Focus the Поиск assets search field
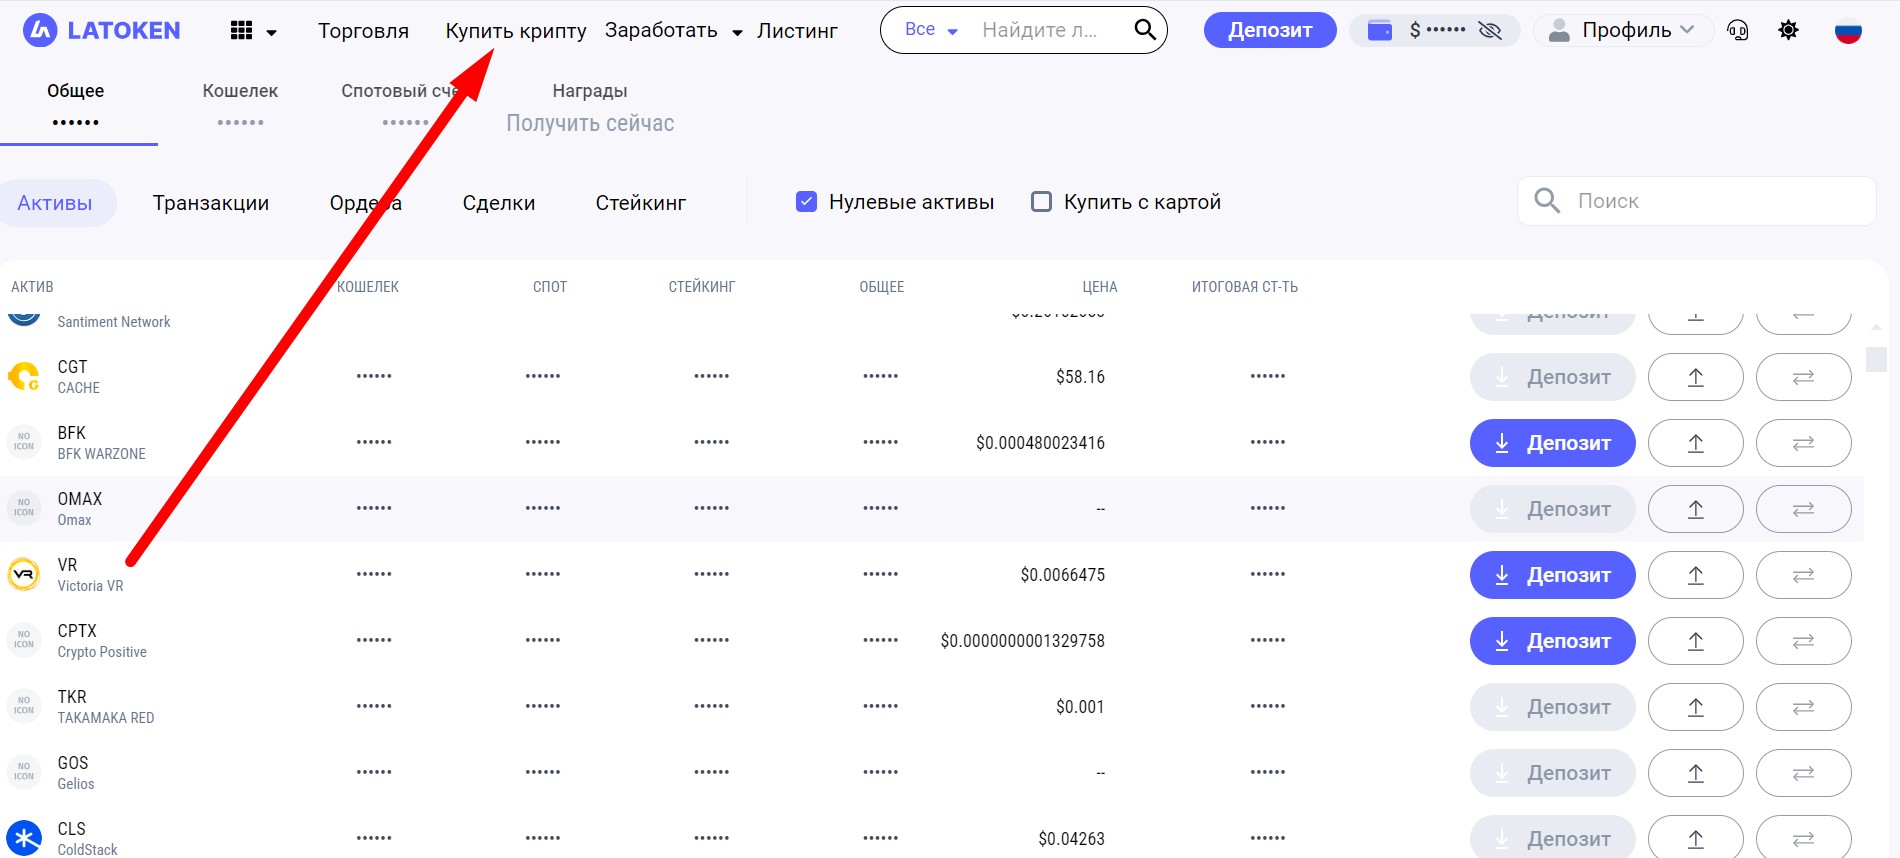The width and height of the screenshot is (1900, 858). click(1697, 201)
